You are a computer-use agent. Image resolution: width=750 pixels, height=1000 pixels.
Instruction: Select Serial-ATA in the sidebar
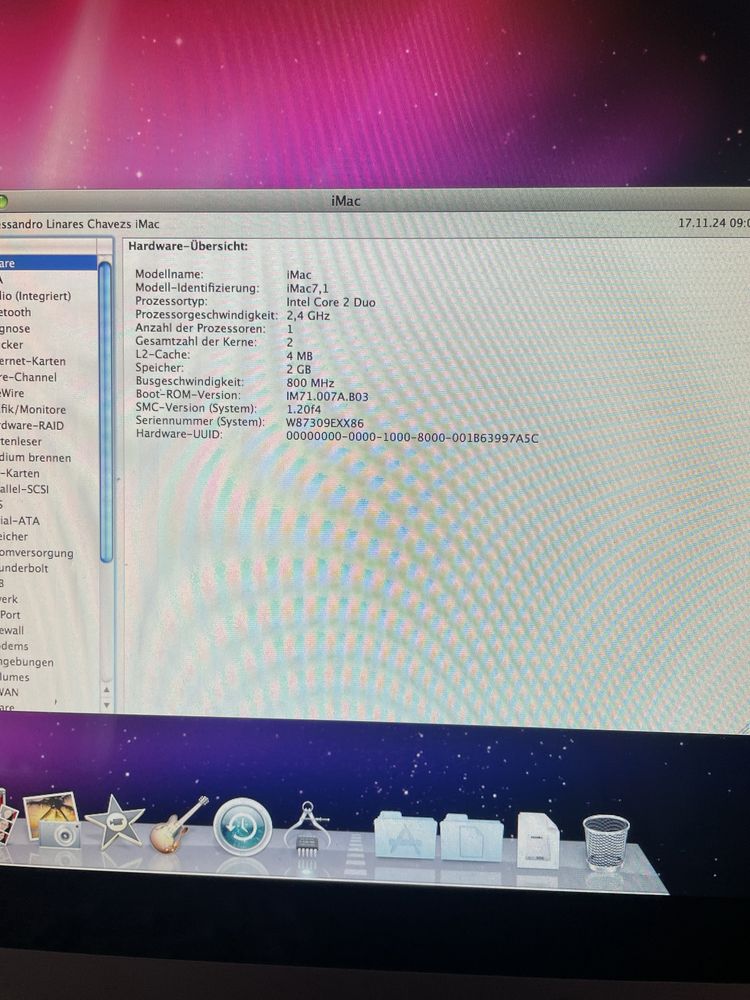[x=20, y=520]
